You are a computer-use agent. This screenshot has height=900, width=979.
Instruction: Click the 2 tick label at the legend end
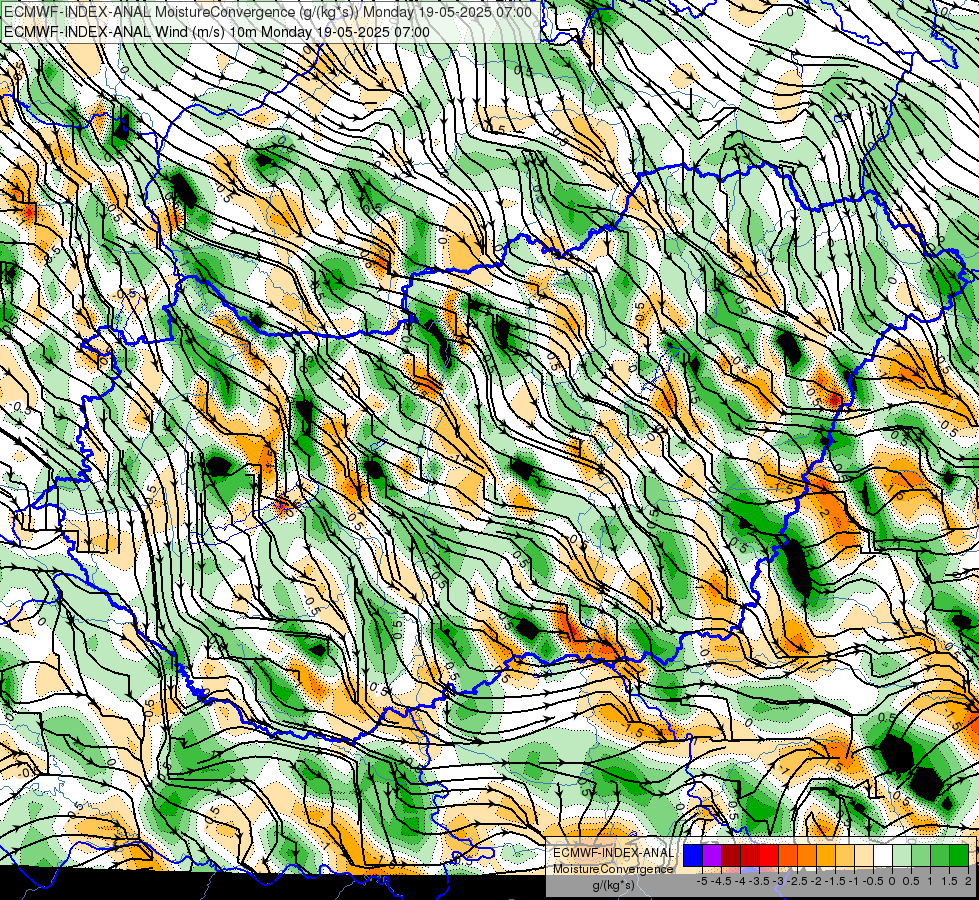pyautogui.click(x=968, y=881)
